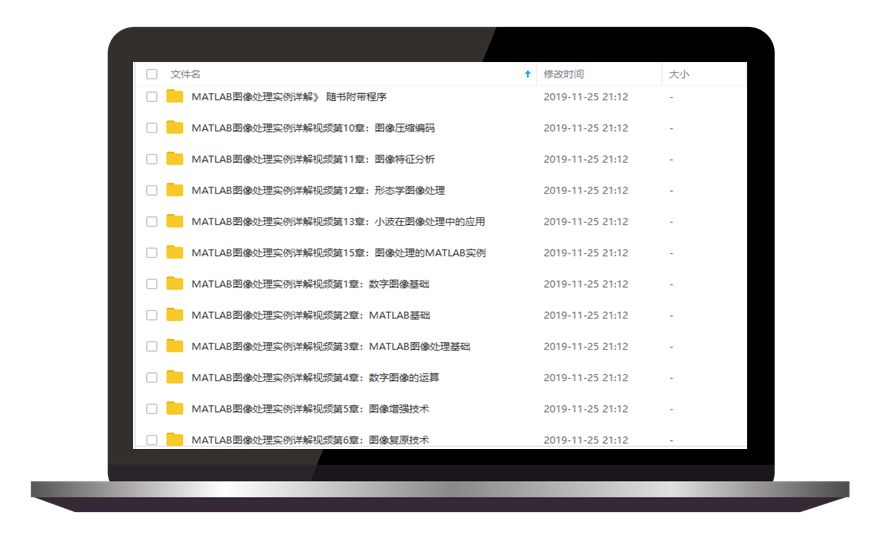Click the date of 第10章 row
Screen dimensions: 881x541
585,128
